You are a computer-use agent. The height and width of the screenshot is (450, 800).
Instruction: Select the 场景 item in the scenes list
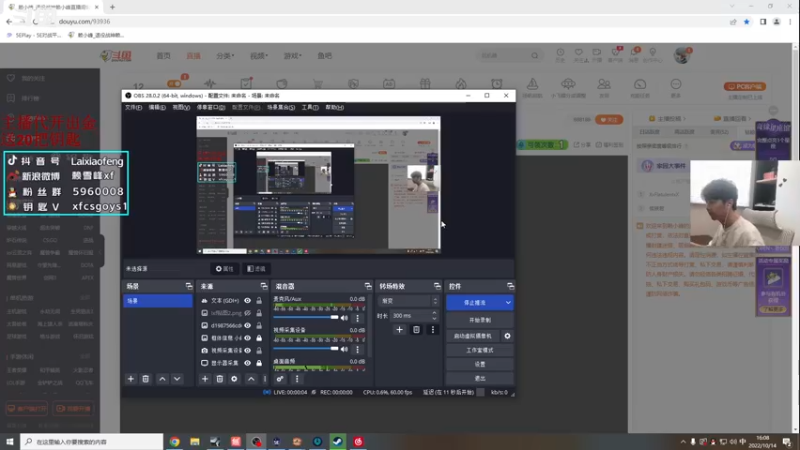158,301
